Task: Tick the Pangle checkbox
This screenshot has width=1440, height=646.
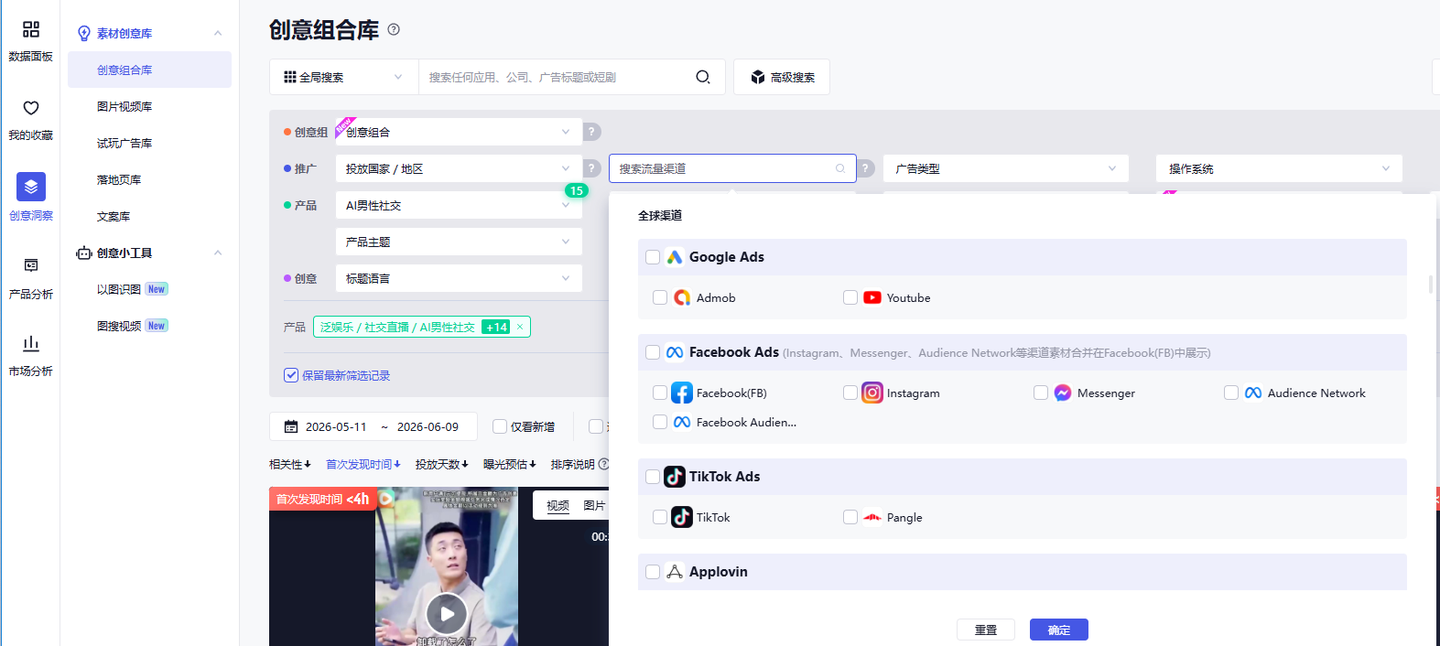Action: 850,517
